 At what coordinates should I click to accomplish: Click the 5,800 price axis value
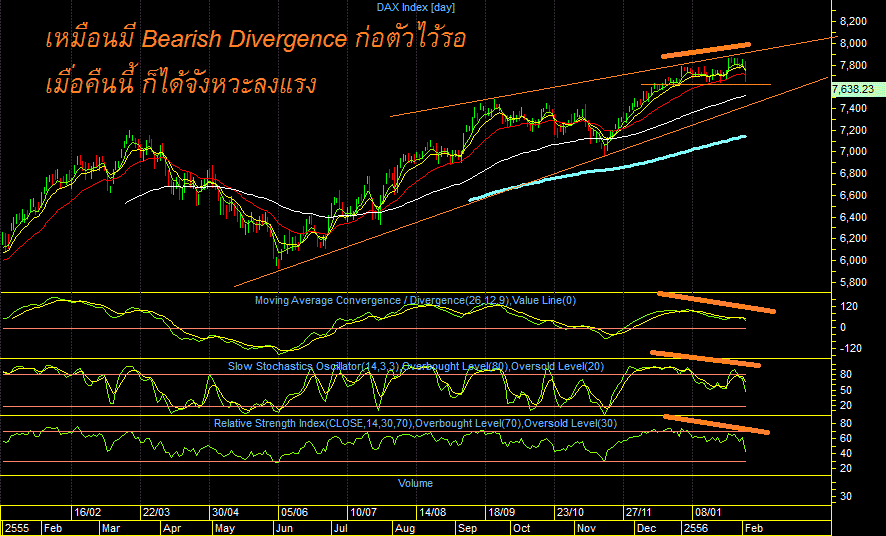(x=853, y=282)
